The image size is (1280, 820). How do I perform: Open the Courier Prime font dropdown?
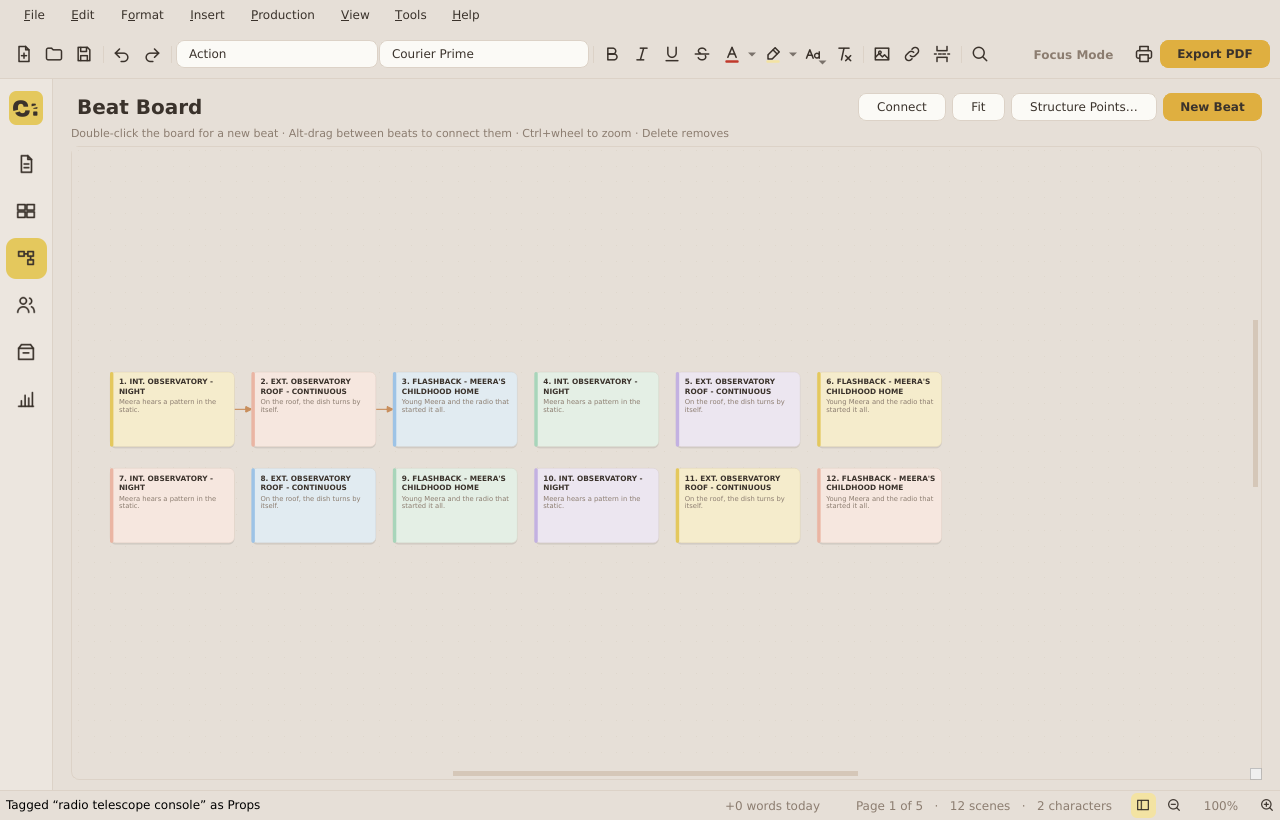tap(484, 54)
